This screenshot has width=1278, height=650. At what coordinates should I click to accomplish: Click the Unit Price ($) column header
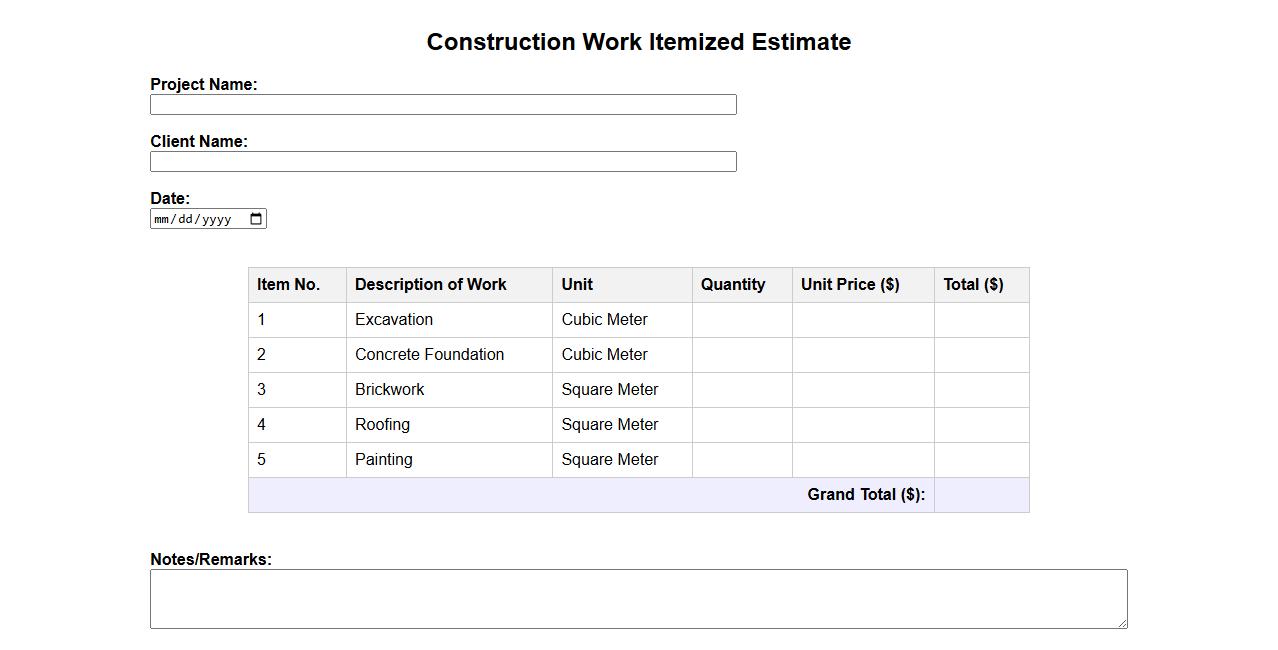(850, 285)
